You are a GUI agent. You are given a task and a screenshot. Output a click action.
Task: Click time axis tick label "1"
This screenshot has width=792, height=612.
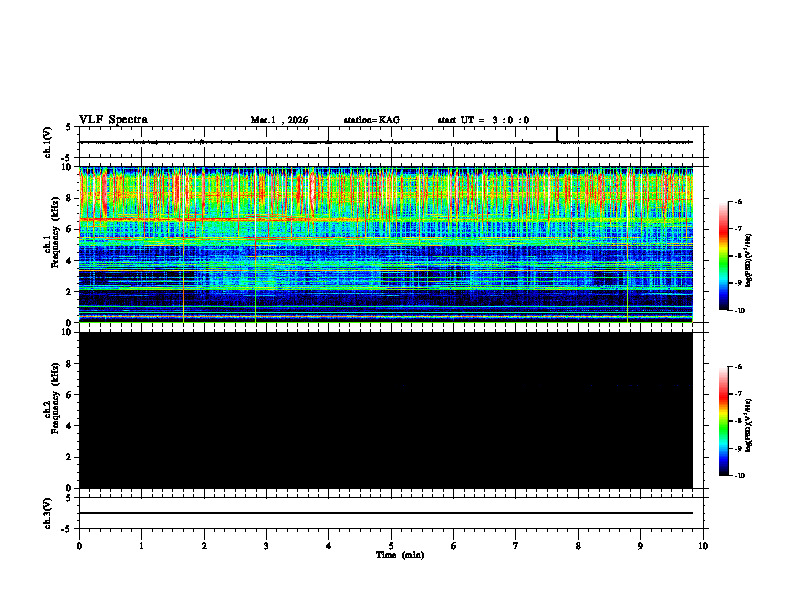click(x=141, y=546)
